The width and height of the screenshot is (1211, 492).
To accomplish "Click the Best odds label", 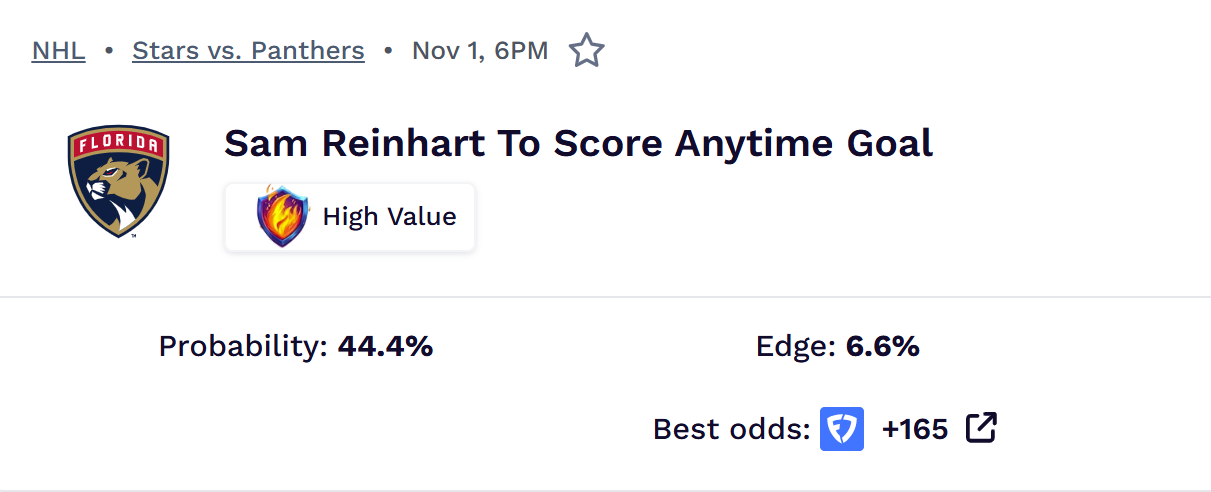I will (731, 429).
